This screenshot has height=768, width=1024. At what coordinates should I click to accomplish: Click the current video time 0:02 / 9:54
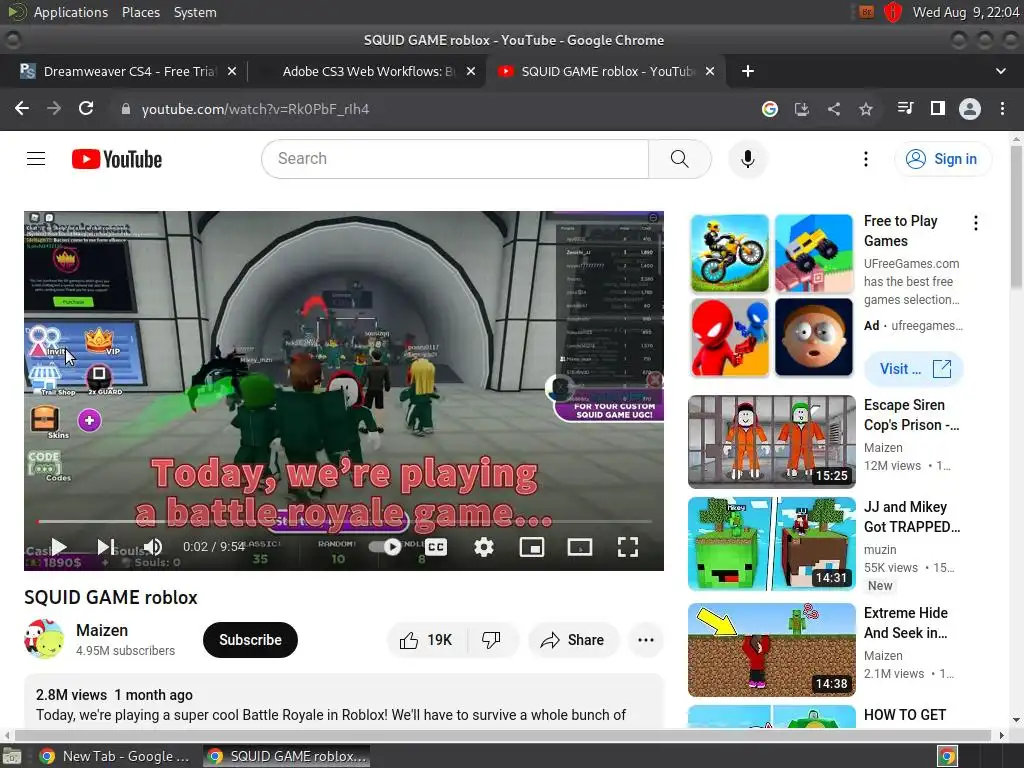214,547
